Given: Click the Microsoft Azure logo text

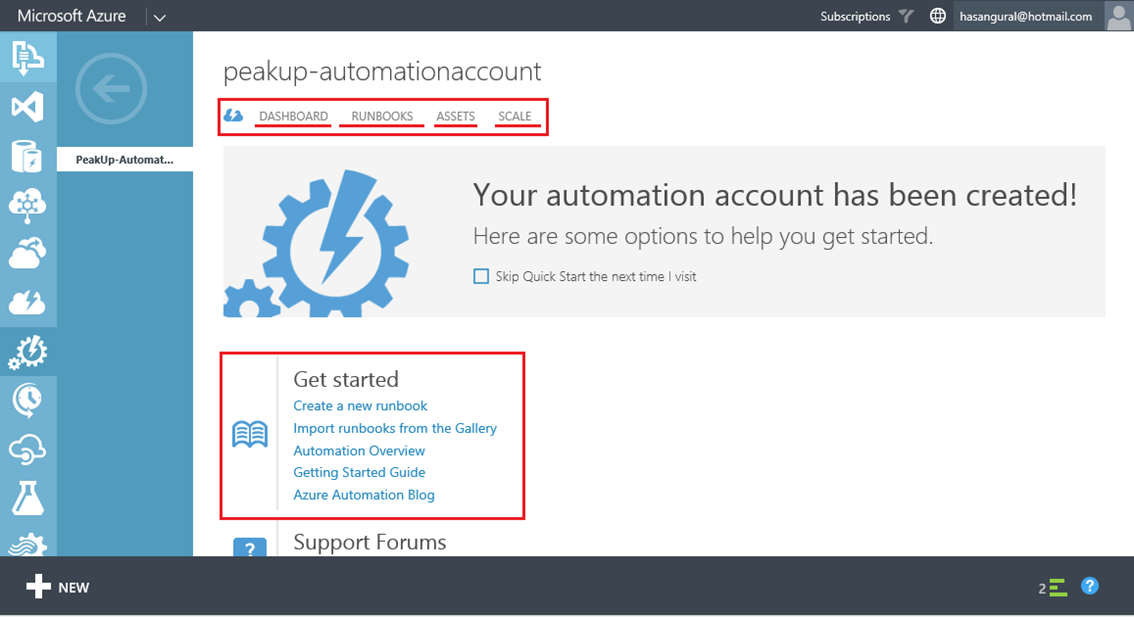Looking at the screenshot, I should point(72,16).
